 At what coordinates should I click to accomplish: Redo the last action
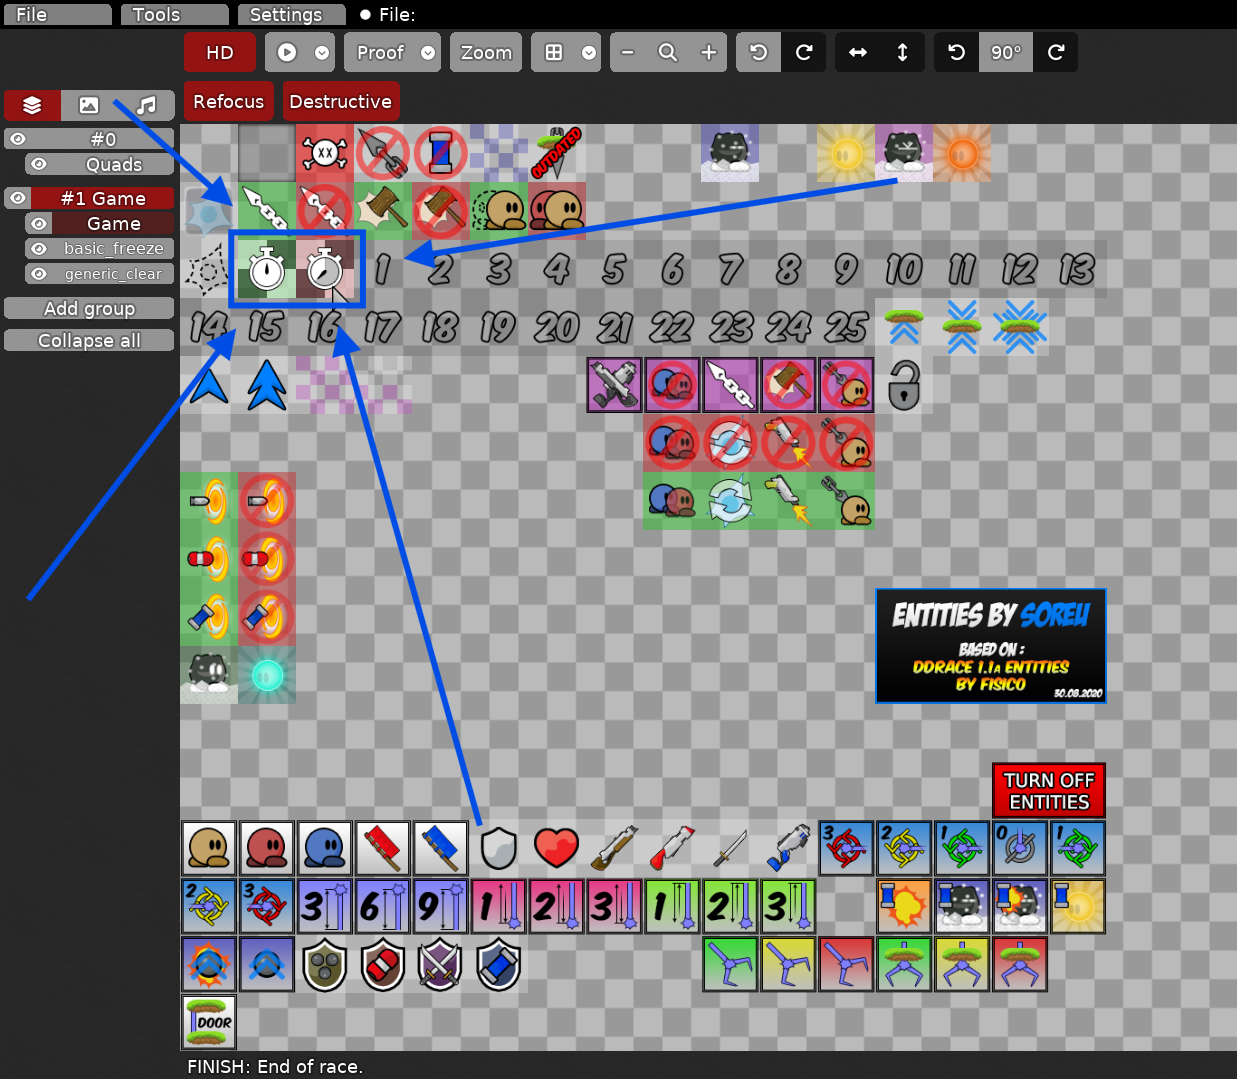pos(804,52)
